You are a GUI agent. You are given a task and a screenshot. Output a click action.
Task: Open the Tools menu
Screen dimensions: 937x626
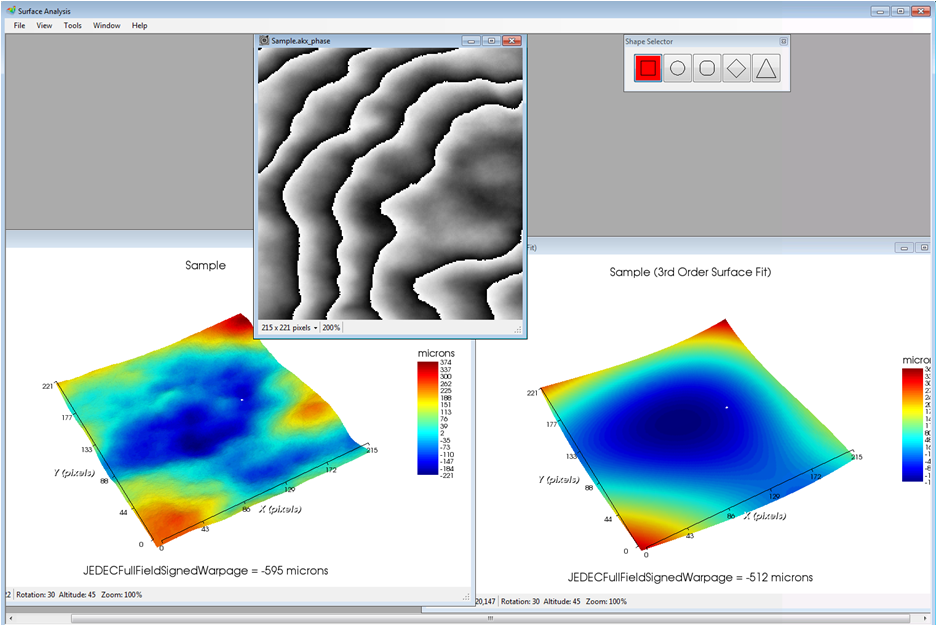click(73, 25)
